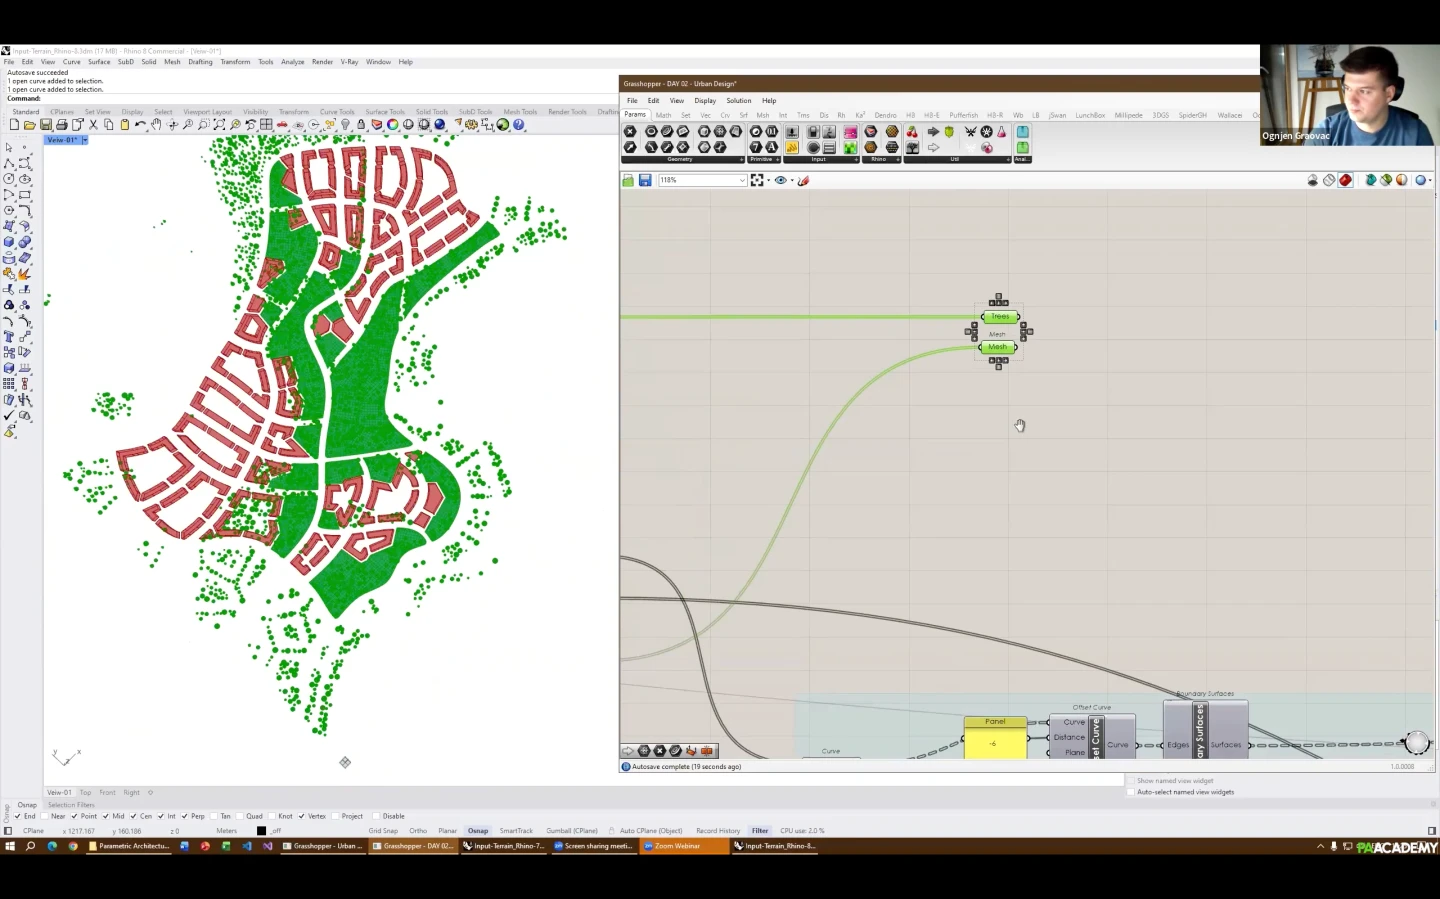The height and width of the screenshot is (899, 1440).
Task: Expand the Geometry panel in Grasshopper ribbon
Action: [x=741, y=159]
